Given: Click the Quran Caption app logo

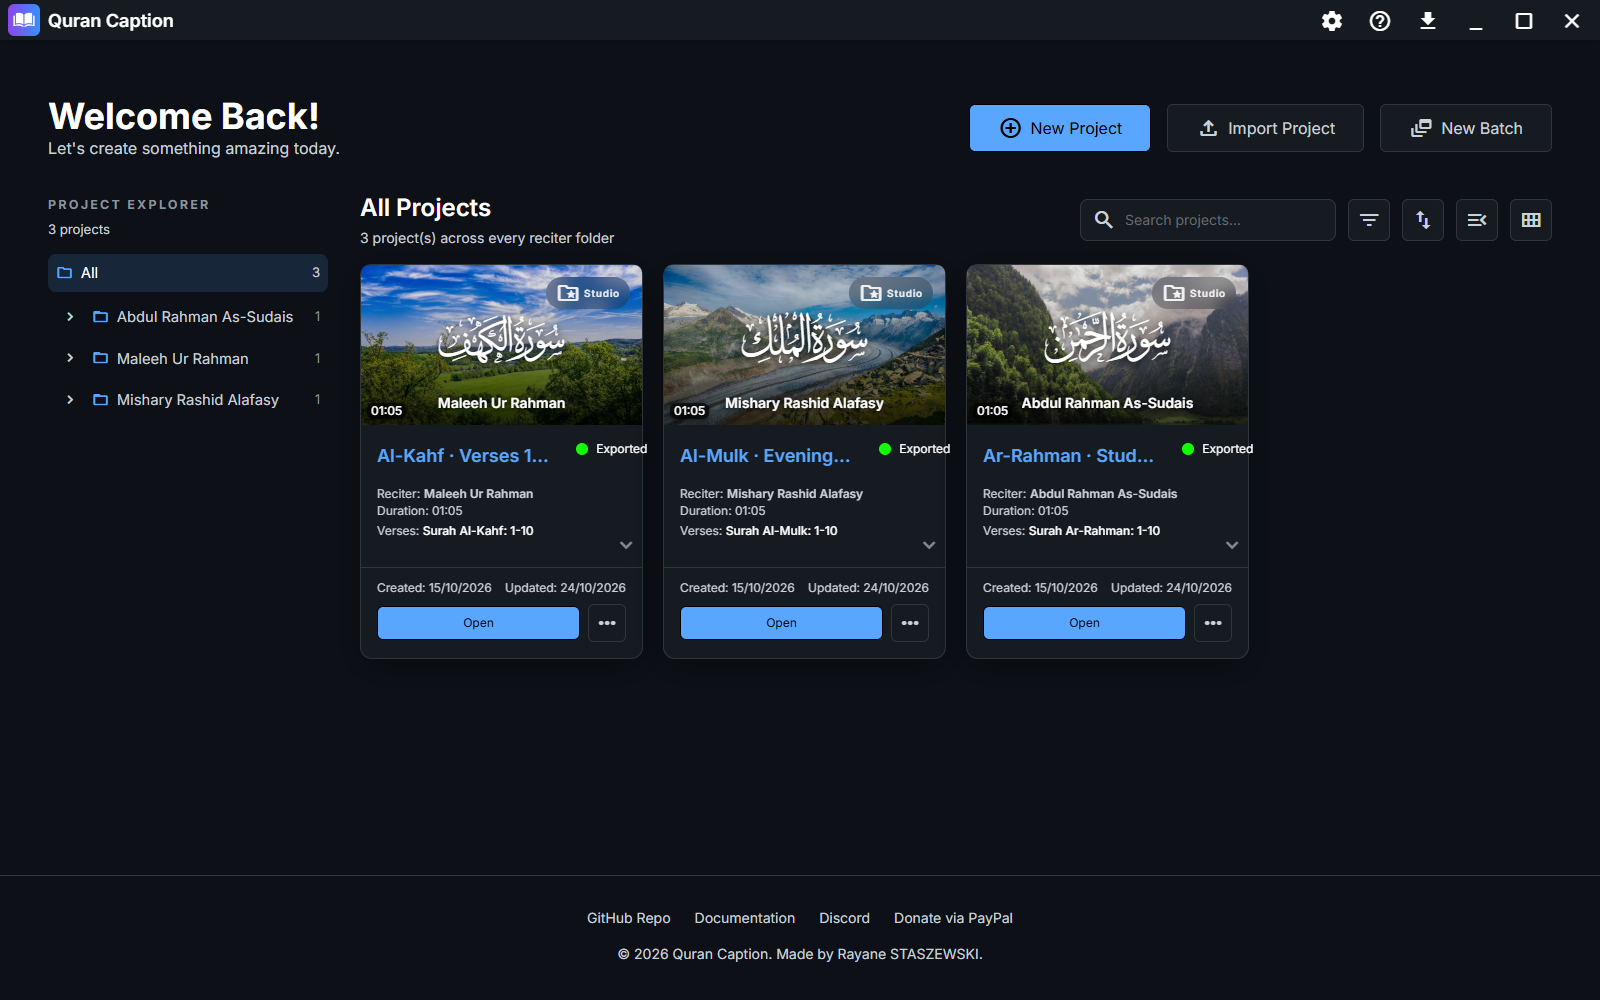Looking at the screenshot, I should pos(24,20).
